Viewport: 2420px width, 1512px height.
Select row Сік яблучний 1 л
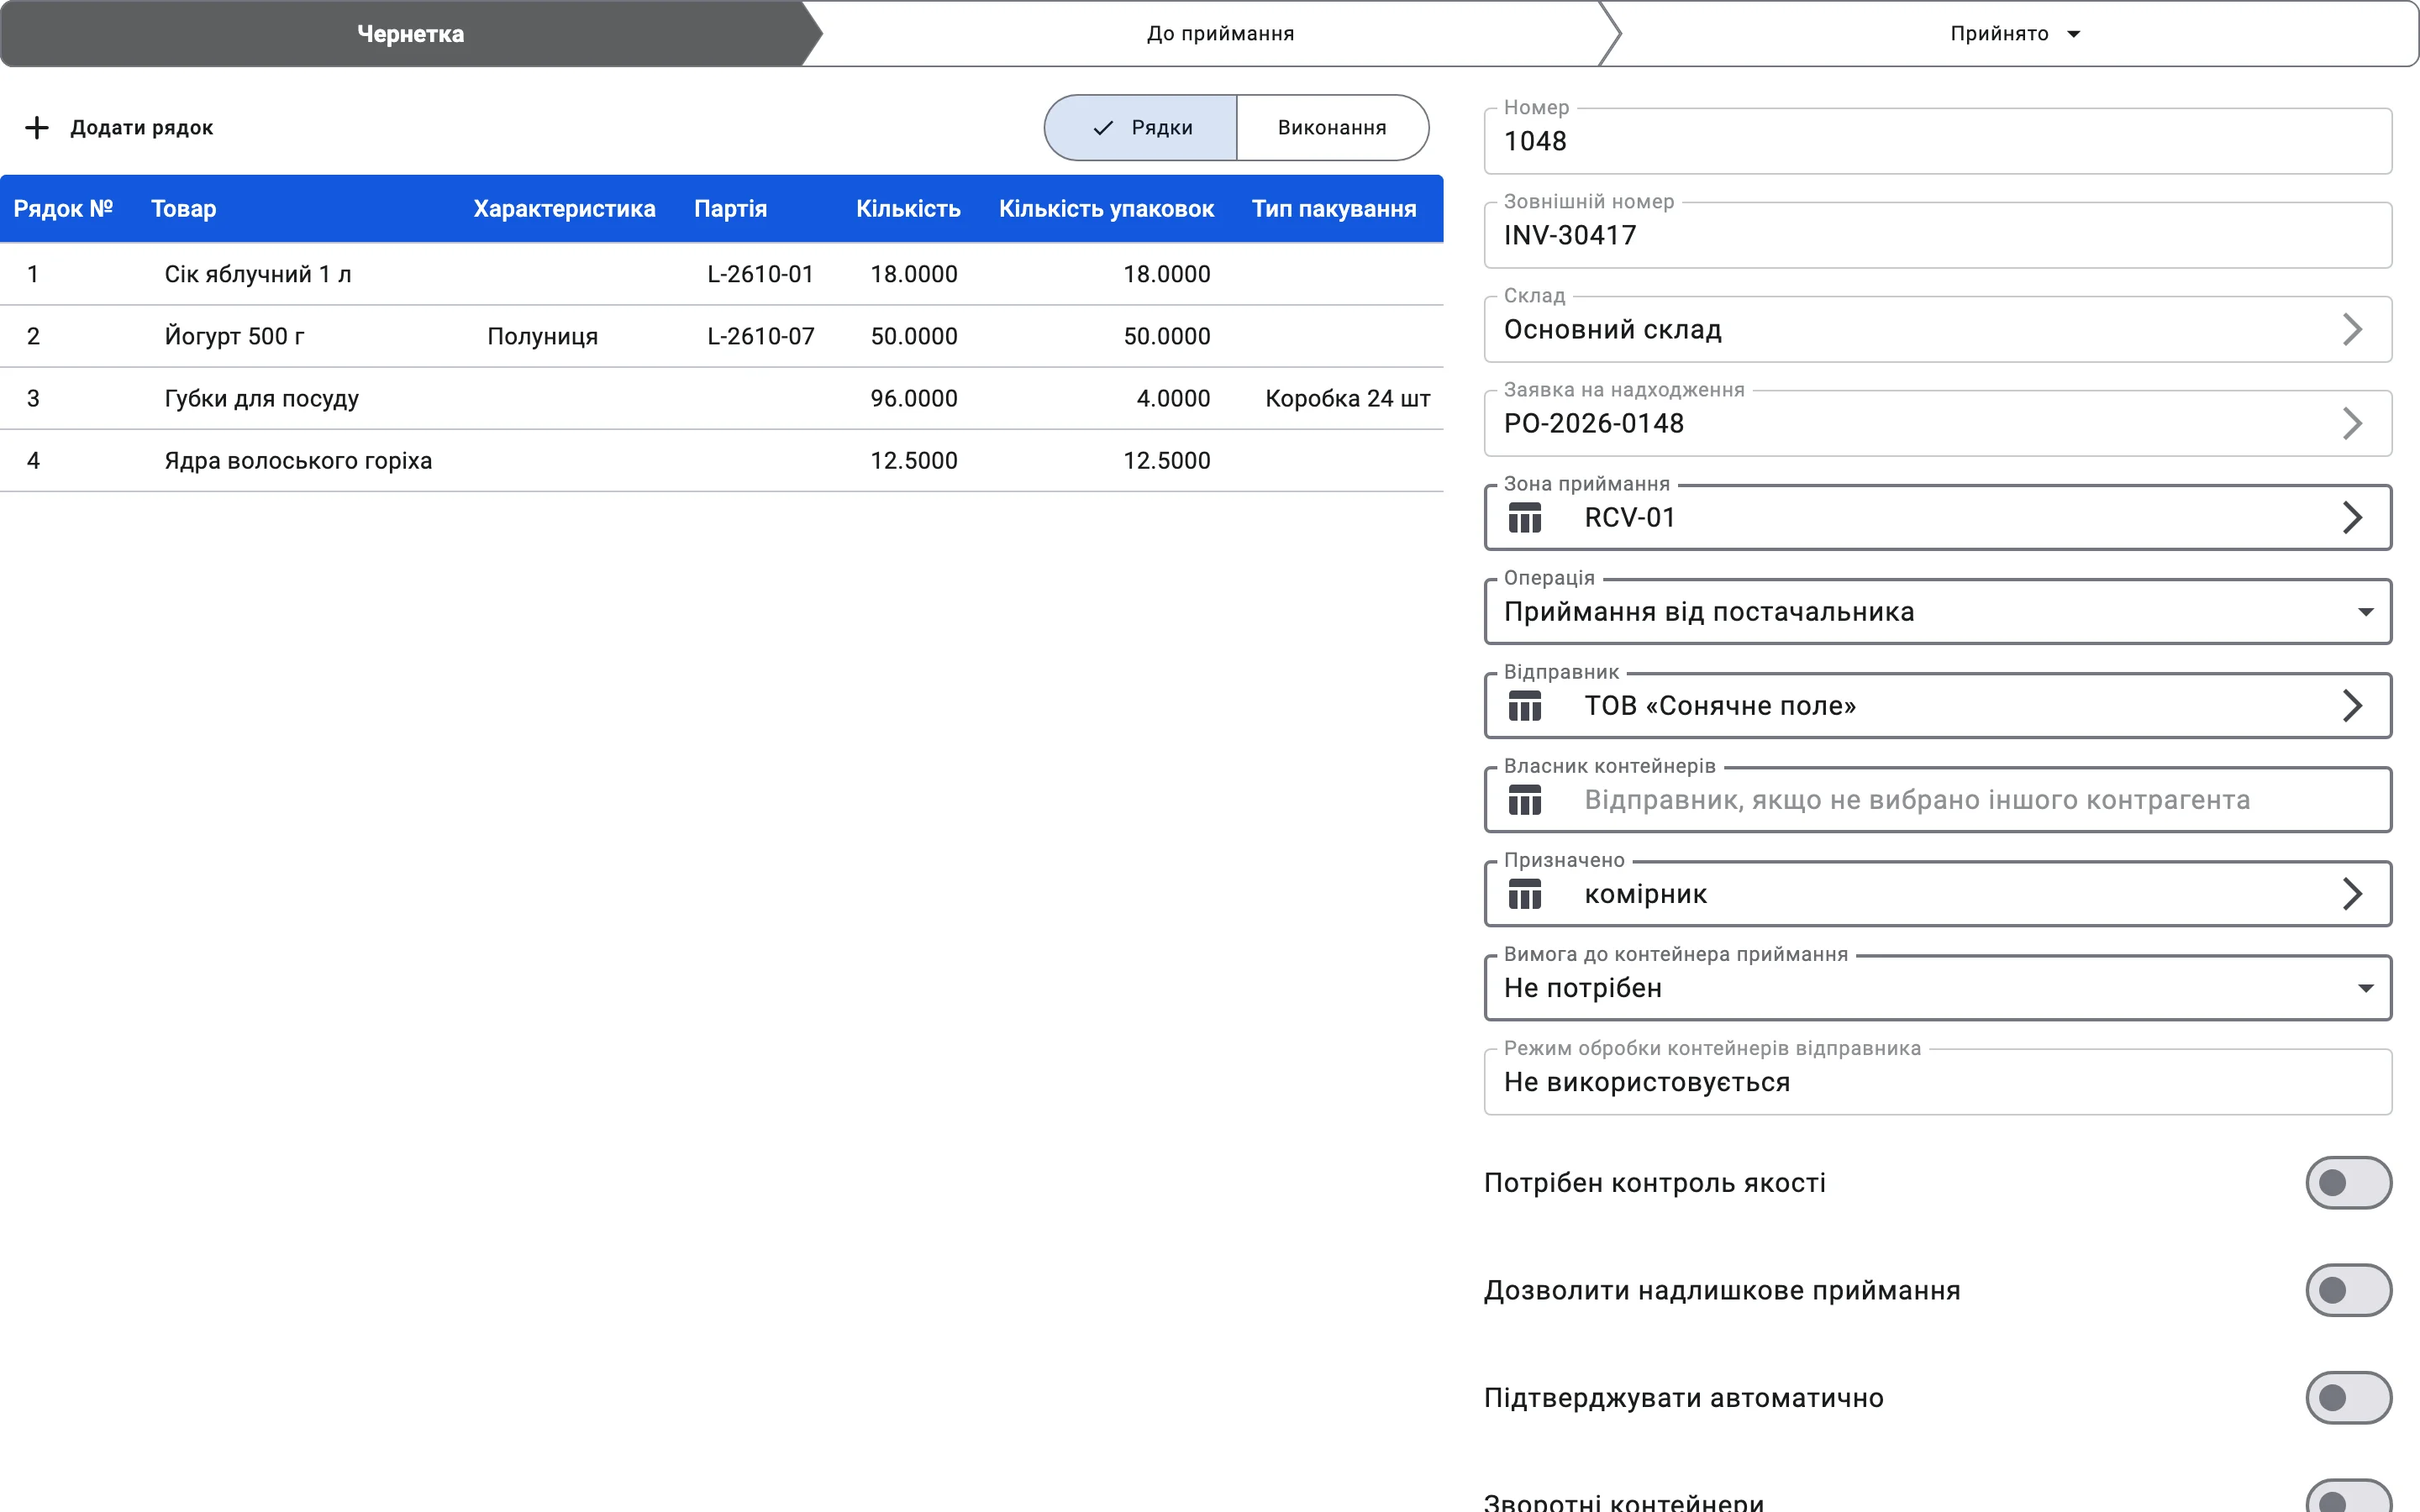pyautogui.click(x=721, y=274)
